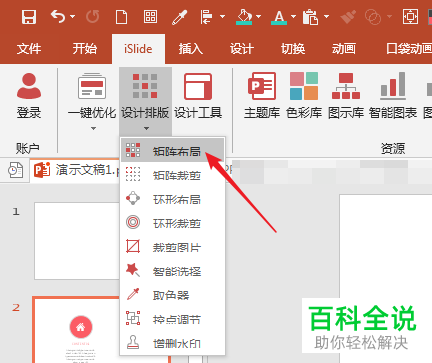This screenshot has height=363, width=432.
Task: Click the New blank document icon
Action: click(121, 16)
